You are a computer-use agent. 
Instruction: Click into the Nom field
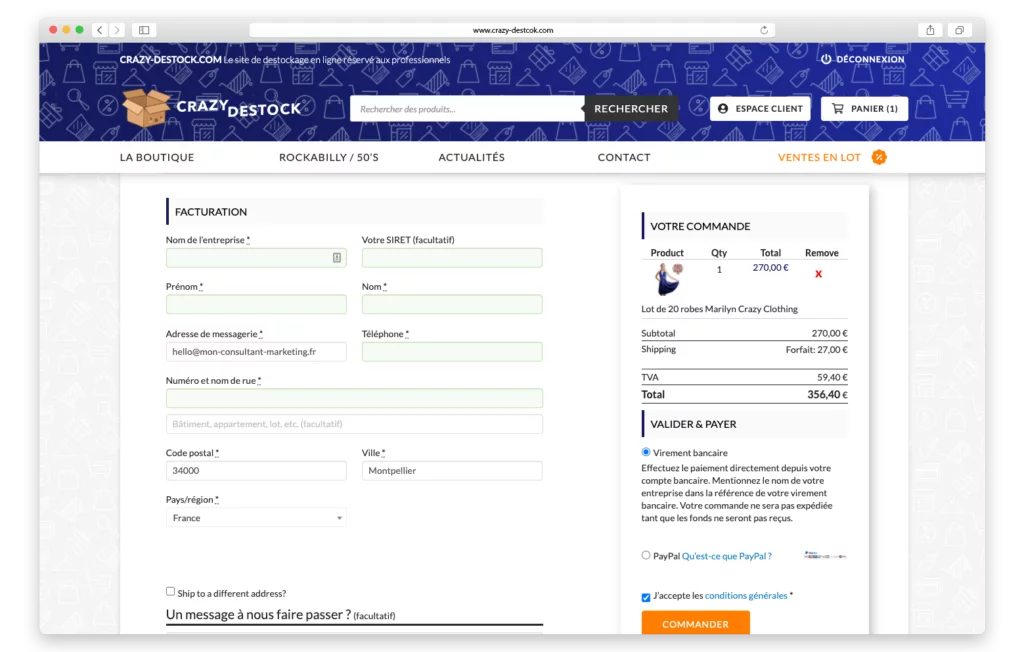pyautogui.click(x=452, y=304)
